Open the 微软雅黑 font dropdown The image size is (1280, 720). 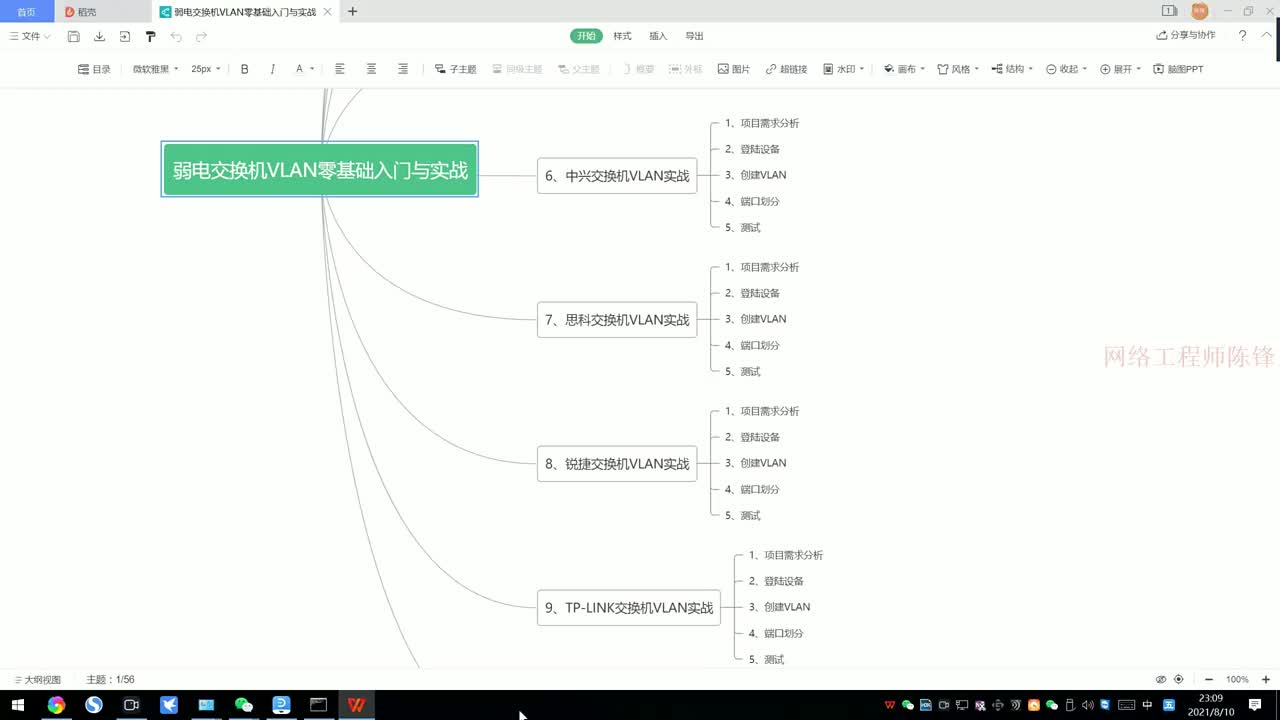pos(155,69)
